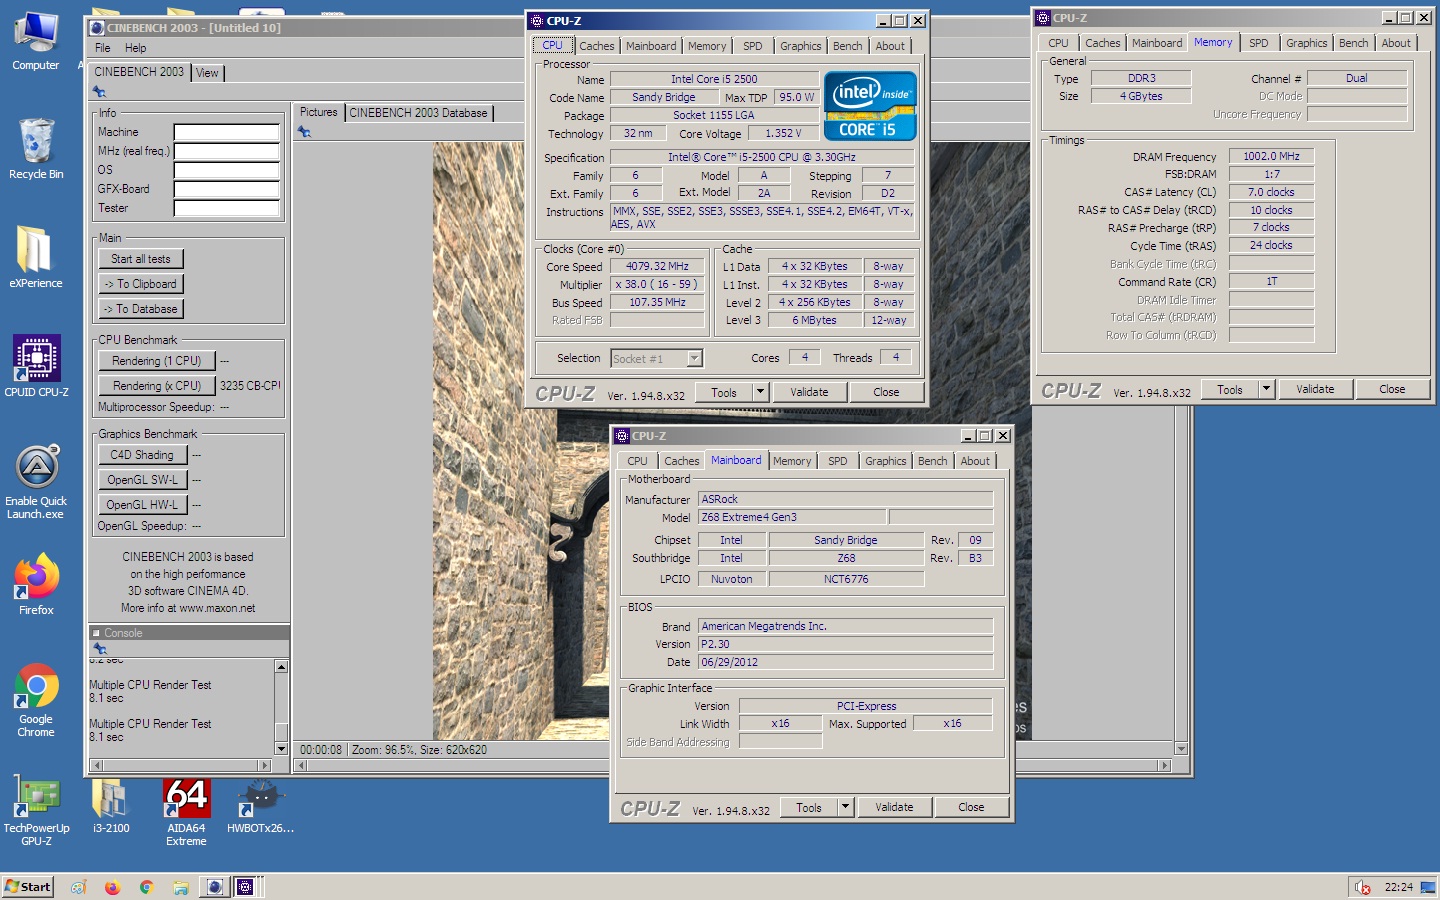Click console scrollbar up arrow
This screenshot has height=900, width=1440.
[x=281, y=667]
